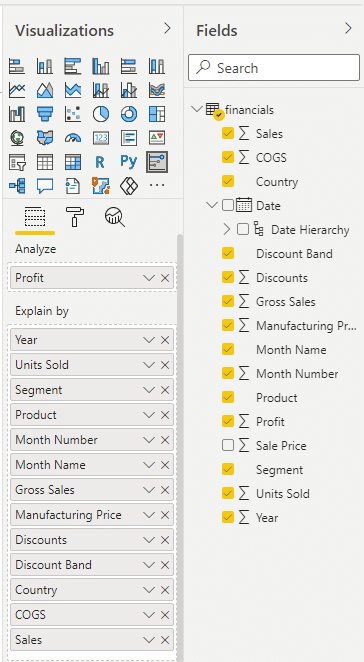Collapse the financials table tree
Viewport: 364px width, 662px height.
click(x=196, y=109)
